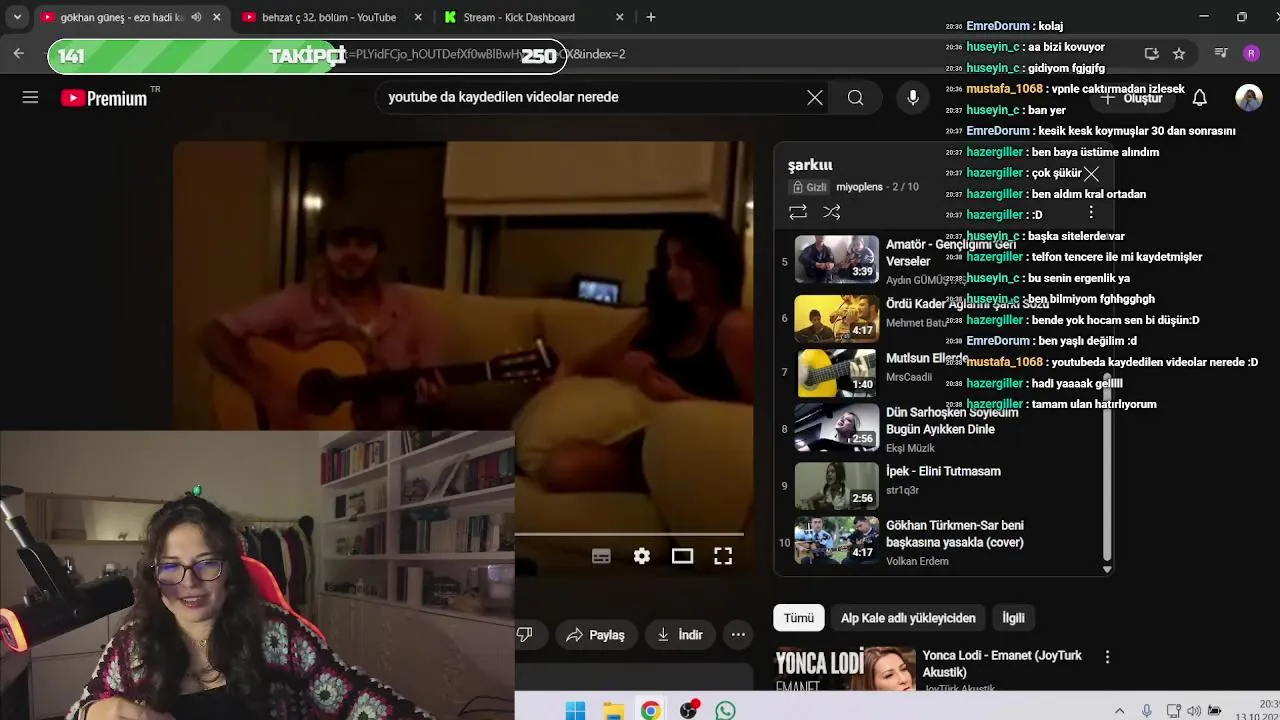
Task: Close the Stream - Kick Dashboard tab
Action: click(x=620, y=17)
